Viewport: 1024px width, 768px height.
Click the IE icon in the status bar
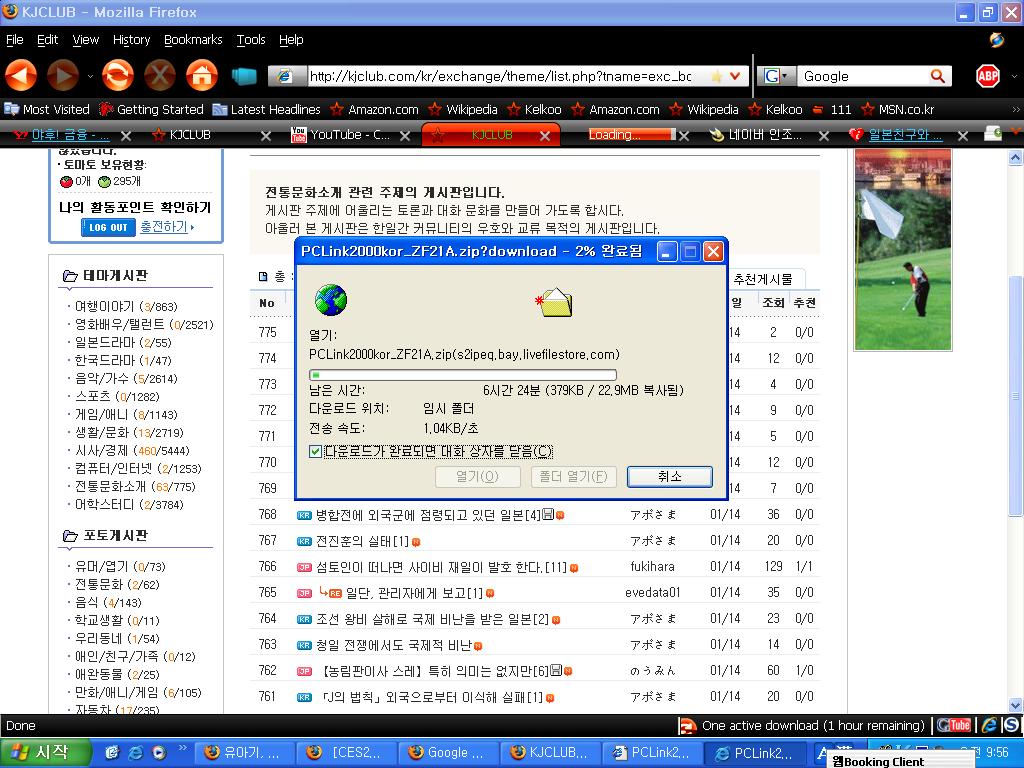[x=988, y=725]
